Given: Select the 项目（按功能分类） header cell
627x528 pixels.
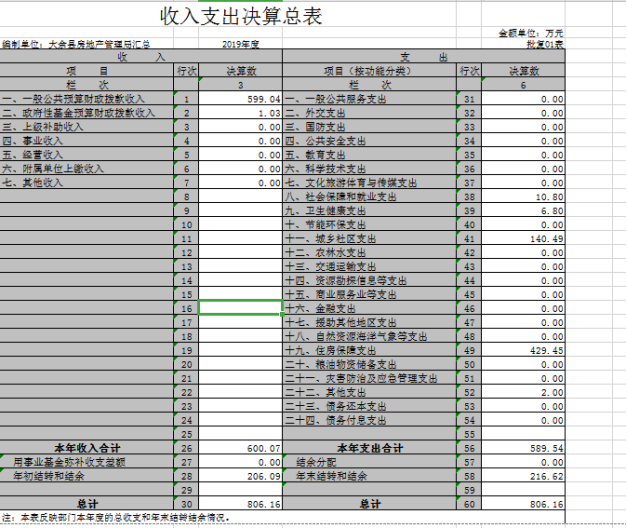Looking at the screenshot, I should click(368, 71).
